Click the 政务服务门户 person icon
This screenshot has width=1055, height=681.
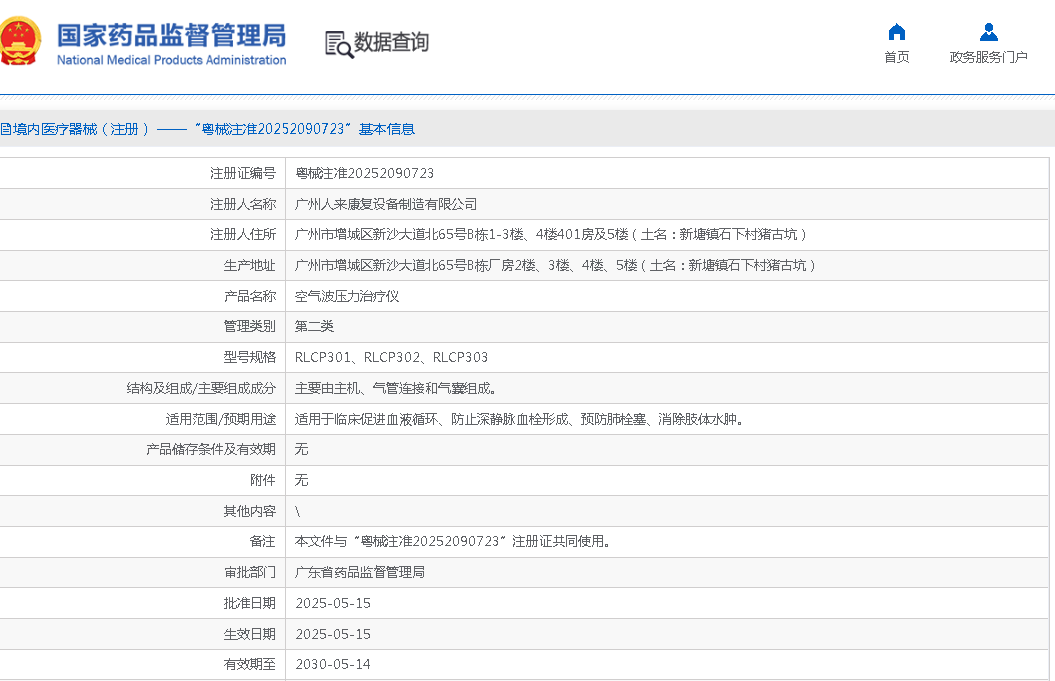(988, 32)
